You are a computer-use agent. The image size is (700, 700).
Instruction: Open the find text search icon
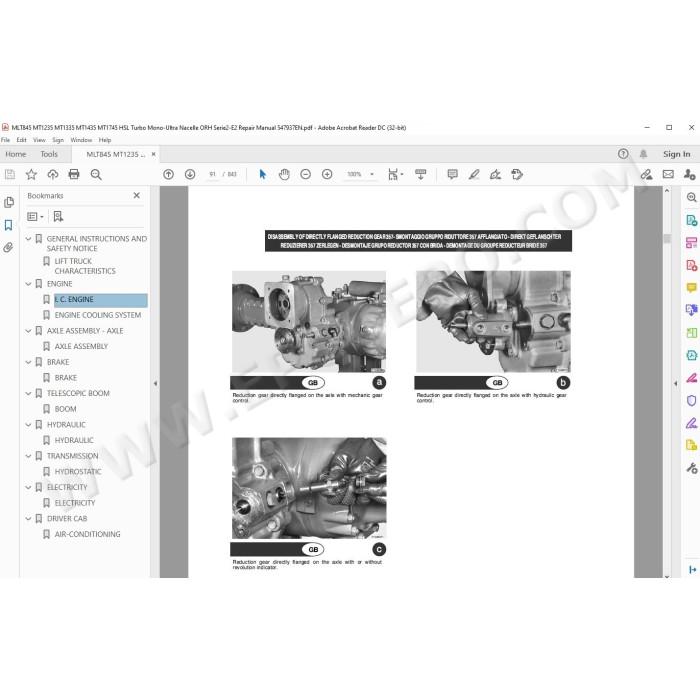pyautogui.click(x=96, y=175)
